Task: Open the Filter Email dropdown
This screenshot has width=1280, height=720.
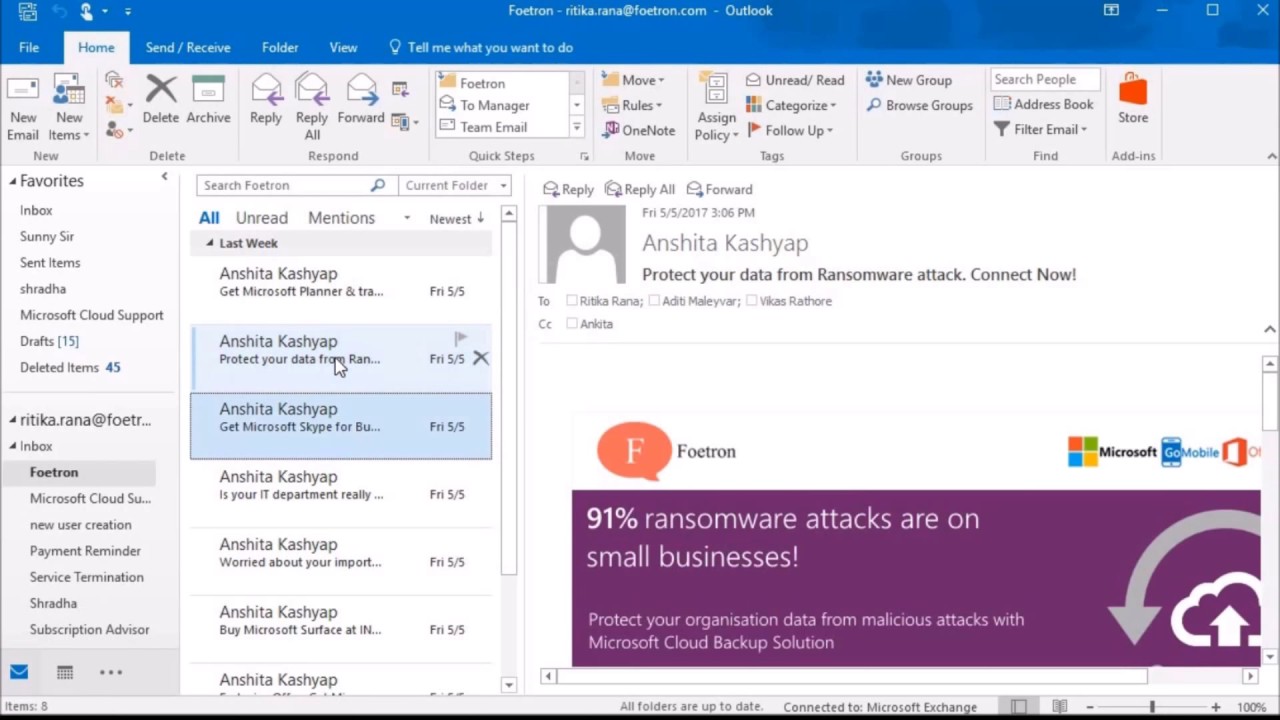Action: pos(1041,129)
